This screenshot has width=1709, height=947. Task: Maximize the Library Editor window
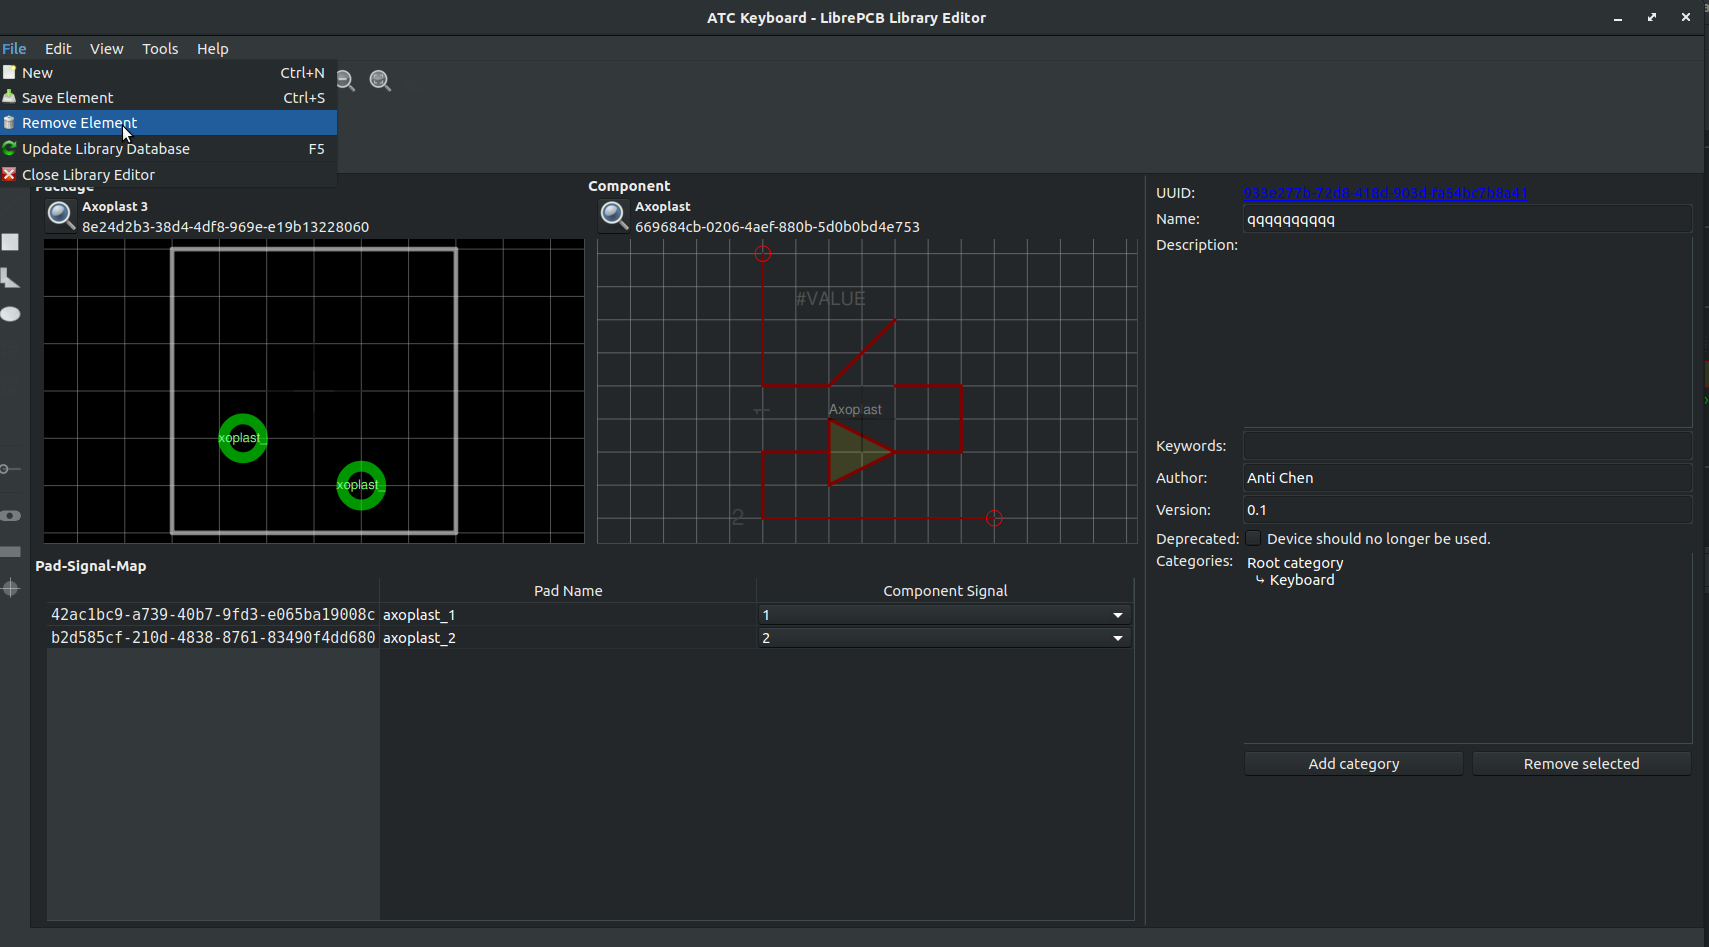(x=1652, y=18)
